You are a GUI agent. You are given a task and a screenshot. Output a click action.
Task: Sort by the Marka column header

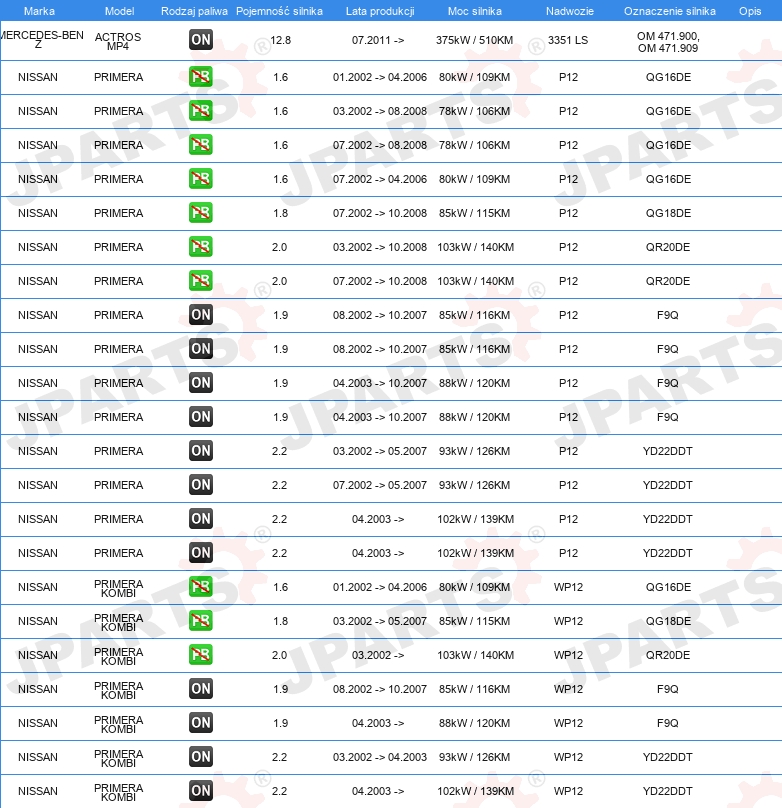pyautogui.click(x=39, y=11)
